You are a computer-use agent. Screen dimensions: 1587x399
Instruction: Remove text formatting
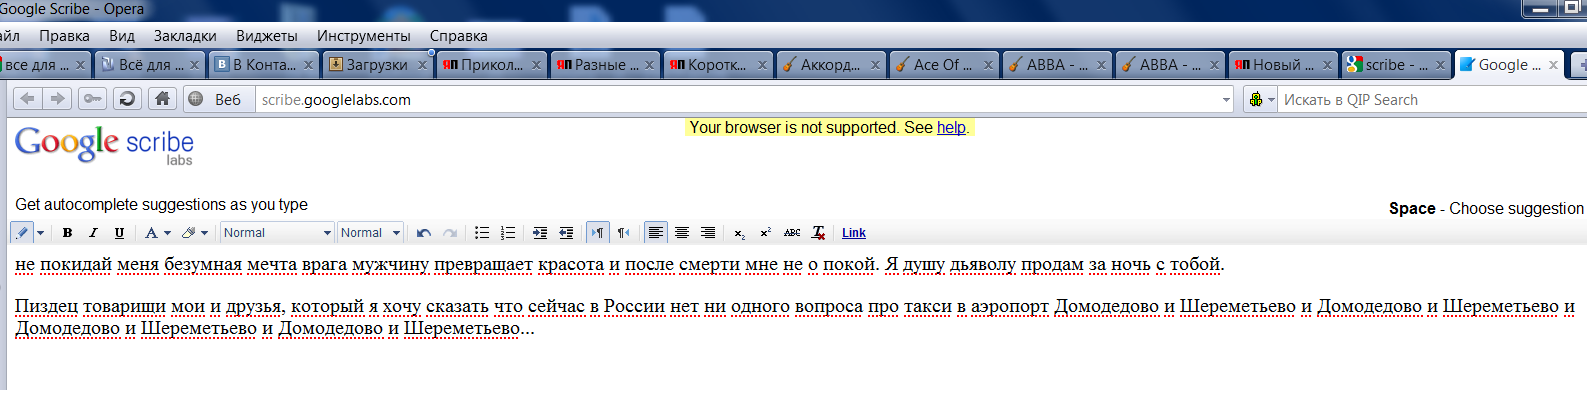(818, 232)
